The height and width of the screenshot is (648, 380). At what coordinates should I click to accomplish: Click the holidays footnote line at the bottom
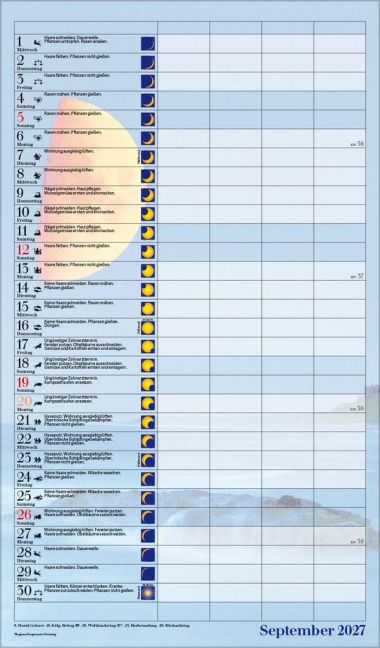click(101, 627)
